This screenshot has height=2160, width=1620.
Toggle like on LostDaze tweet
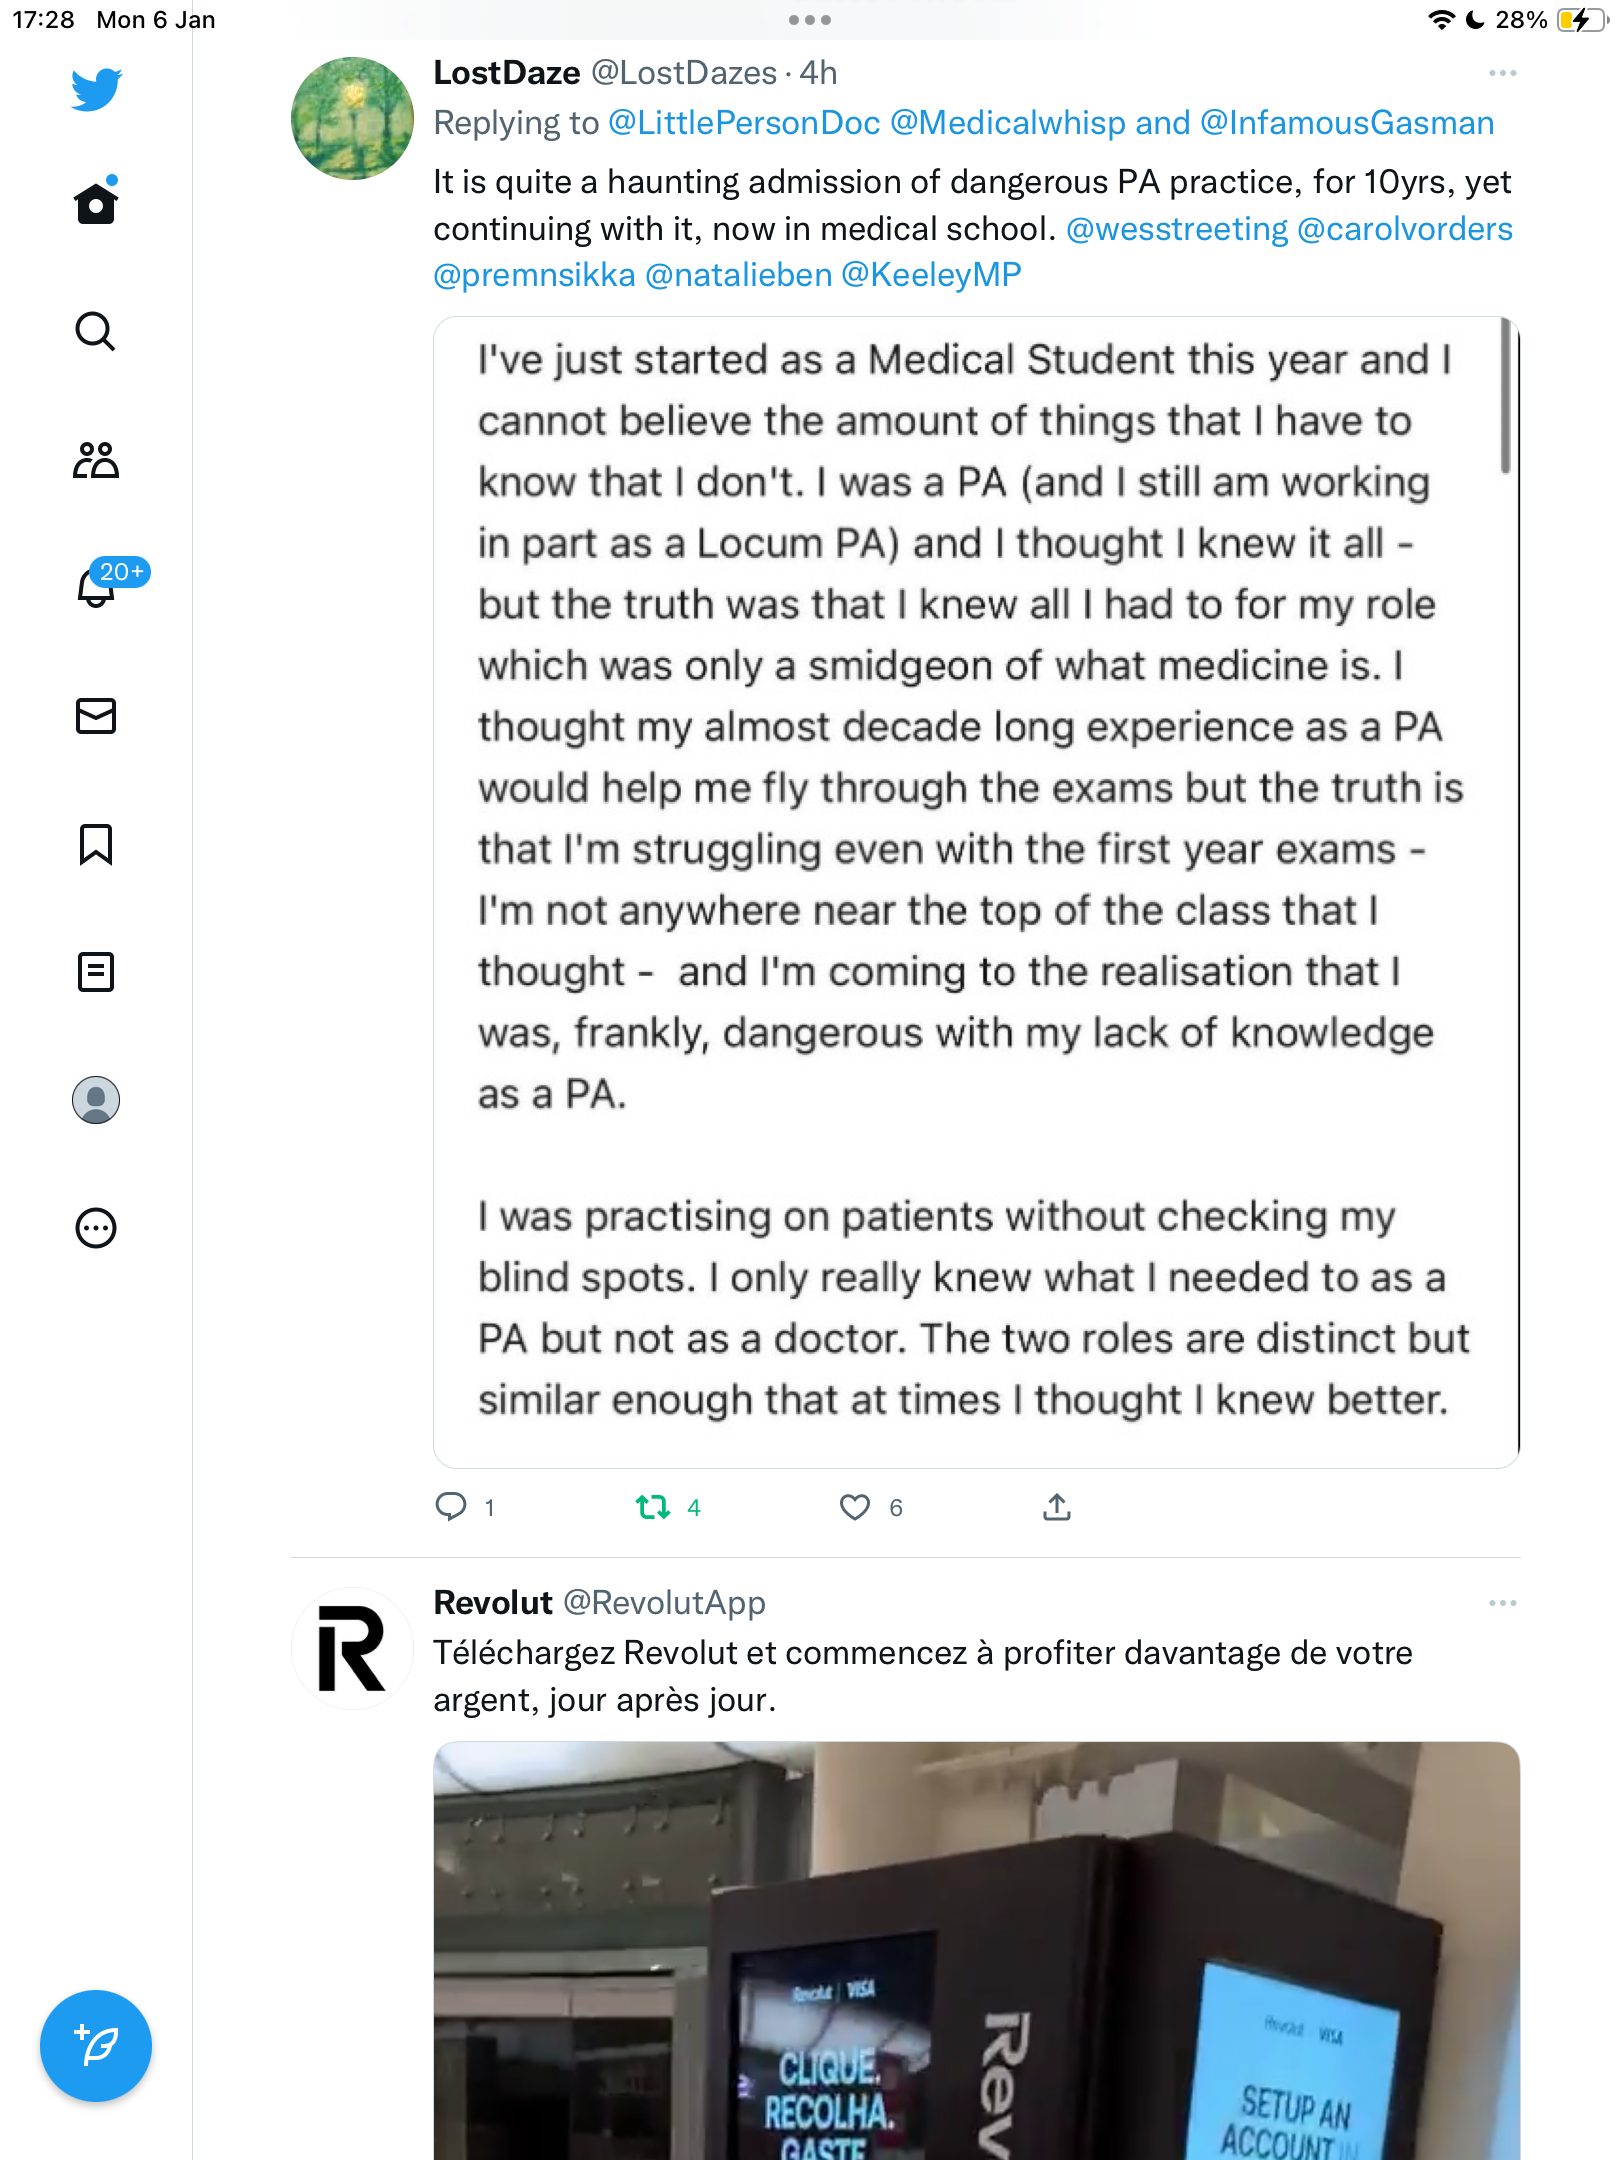855,1507
